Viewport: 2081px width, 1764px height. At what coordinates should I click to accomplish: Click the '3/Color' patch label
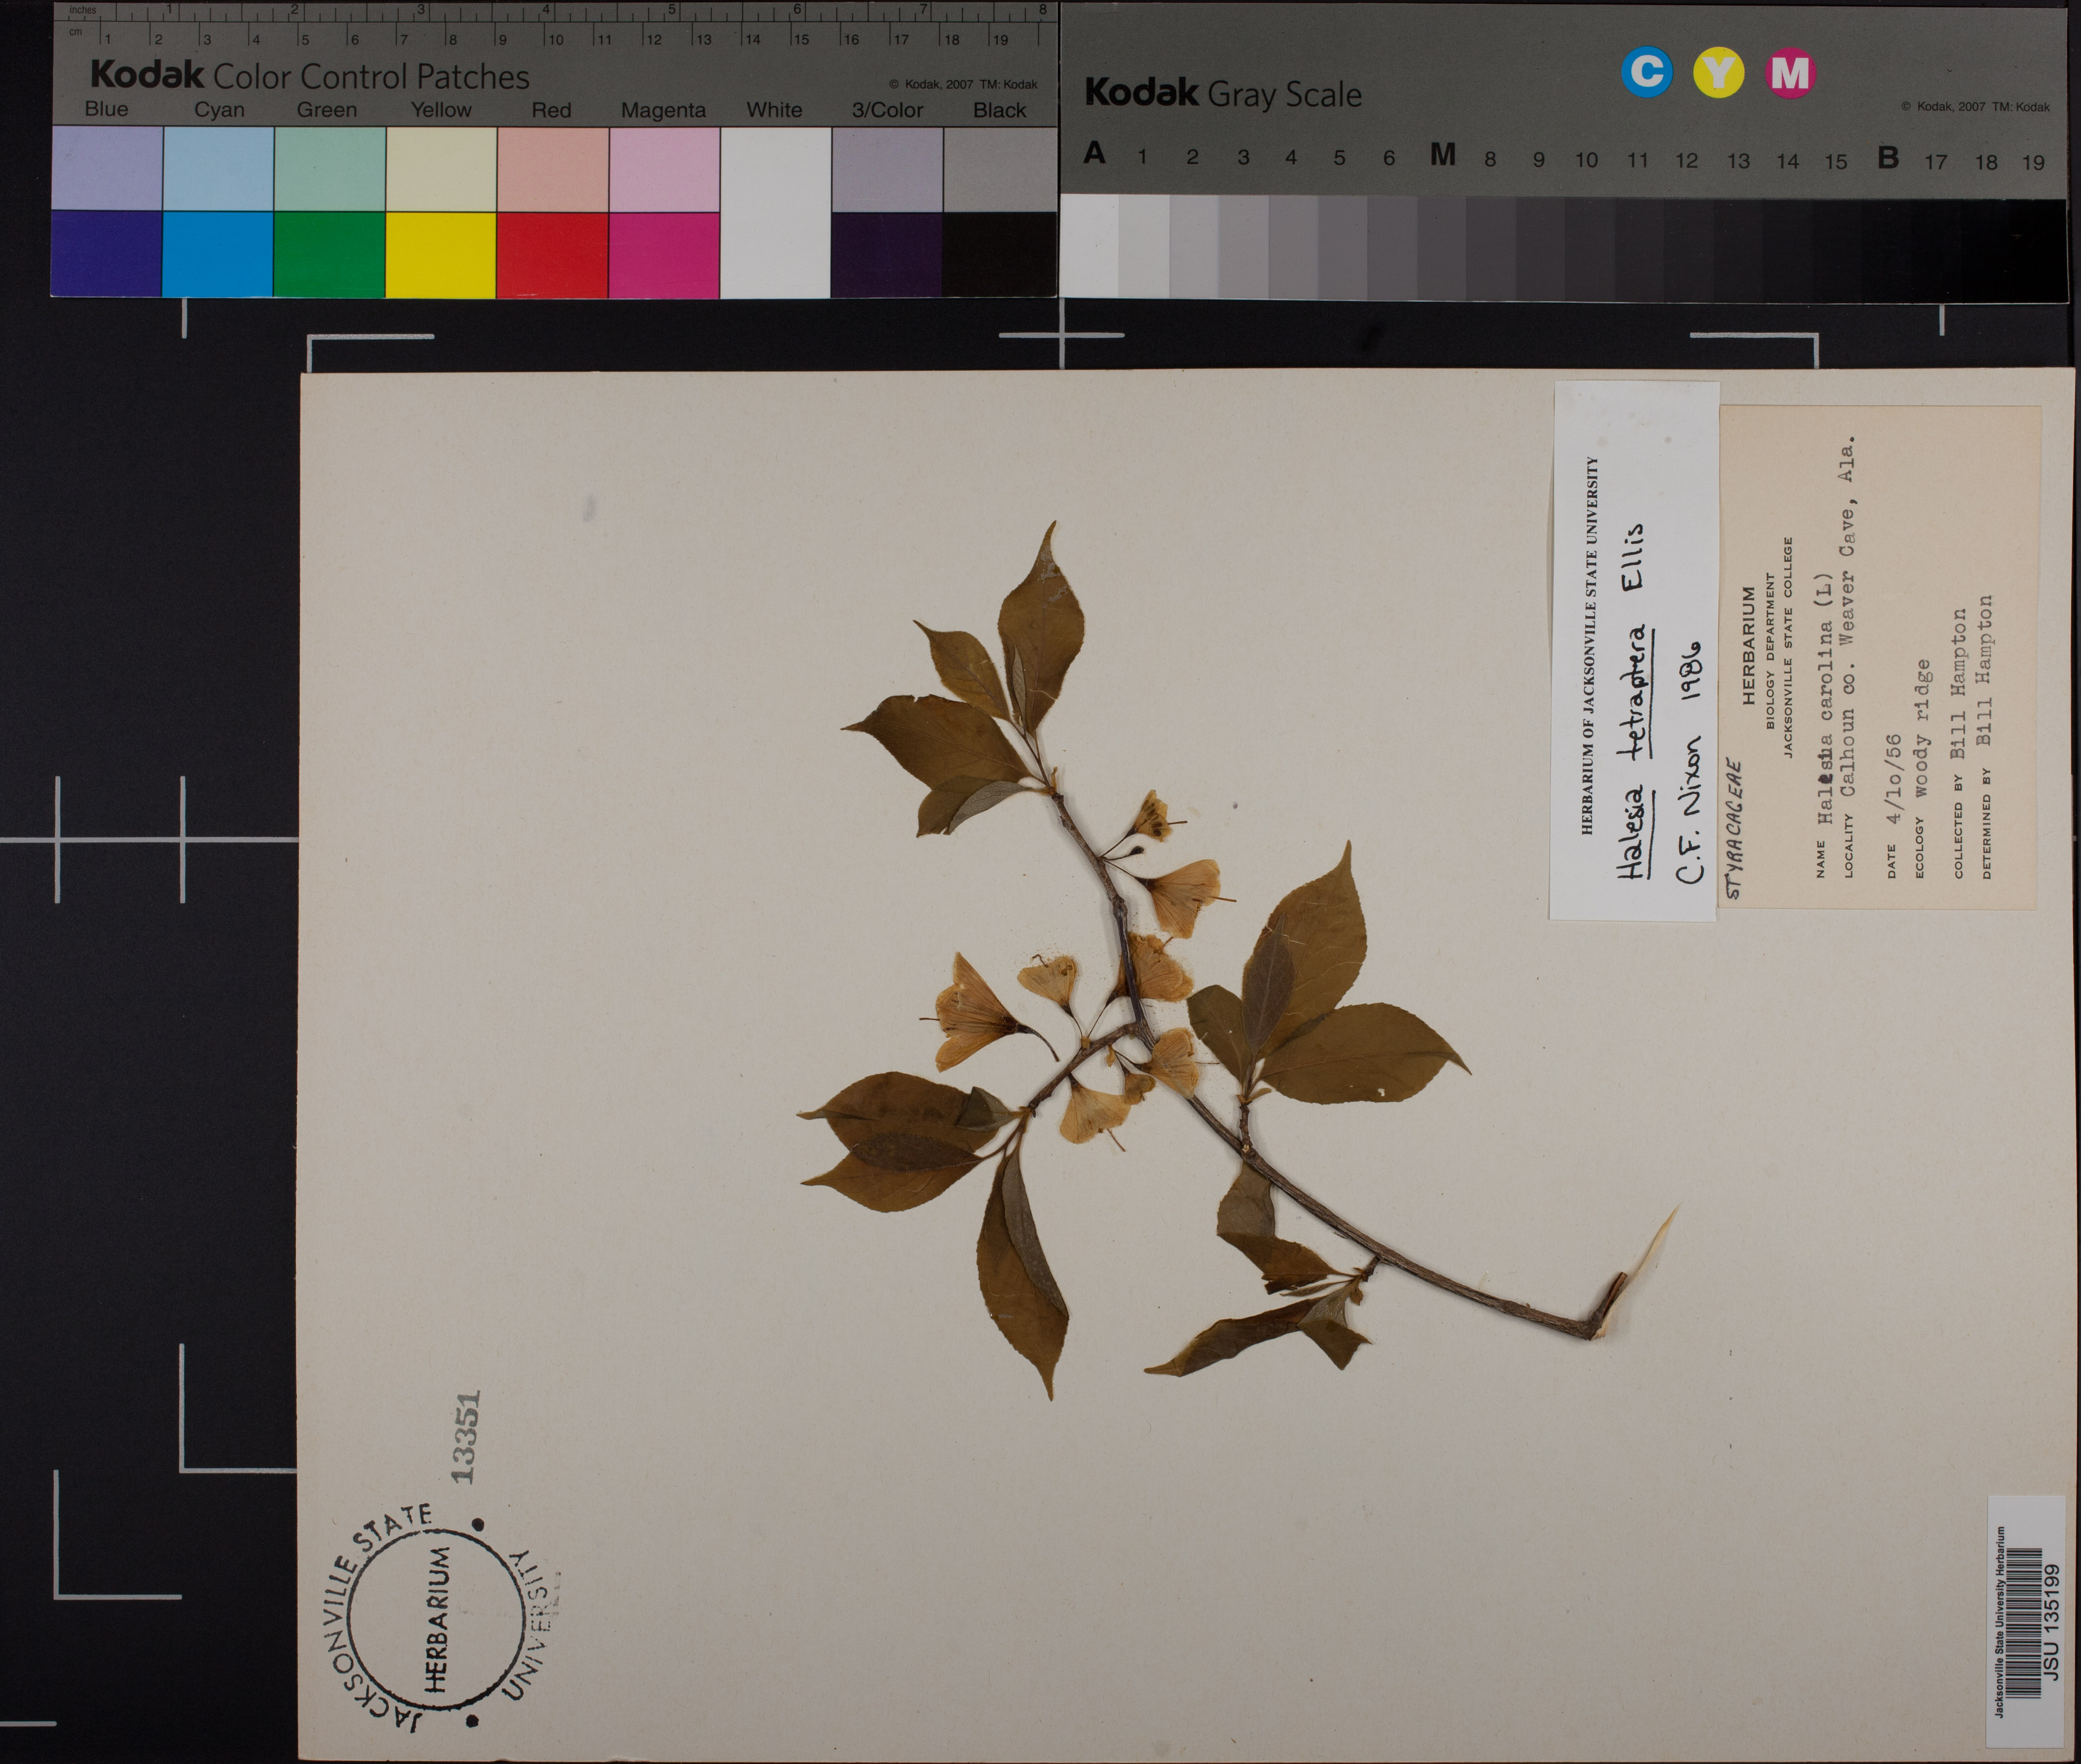[x=887, y=110]
